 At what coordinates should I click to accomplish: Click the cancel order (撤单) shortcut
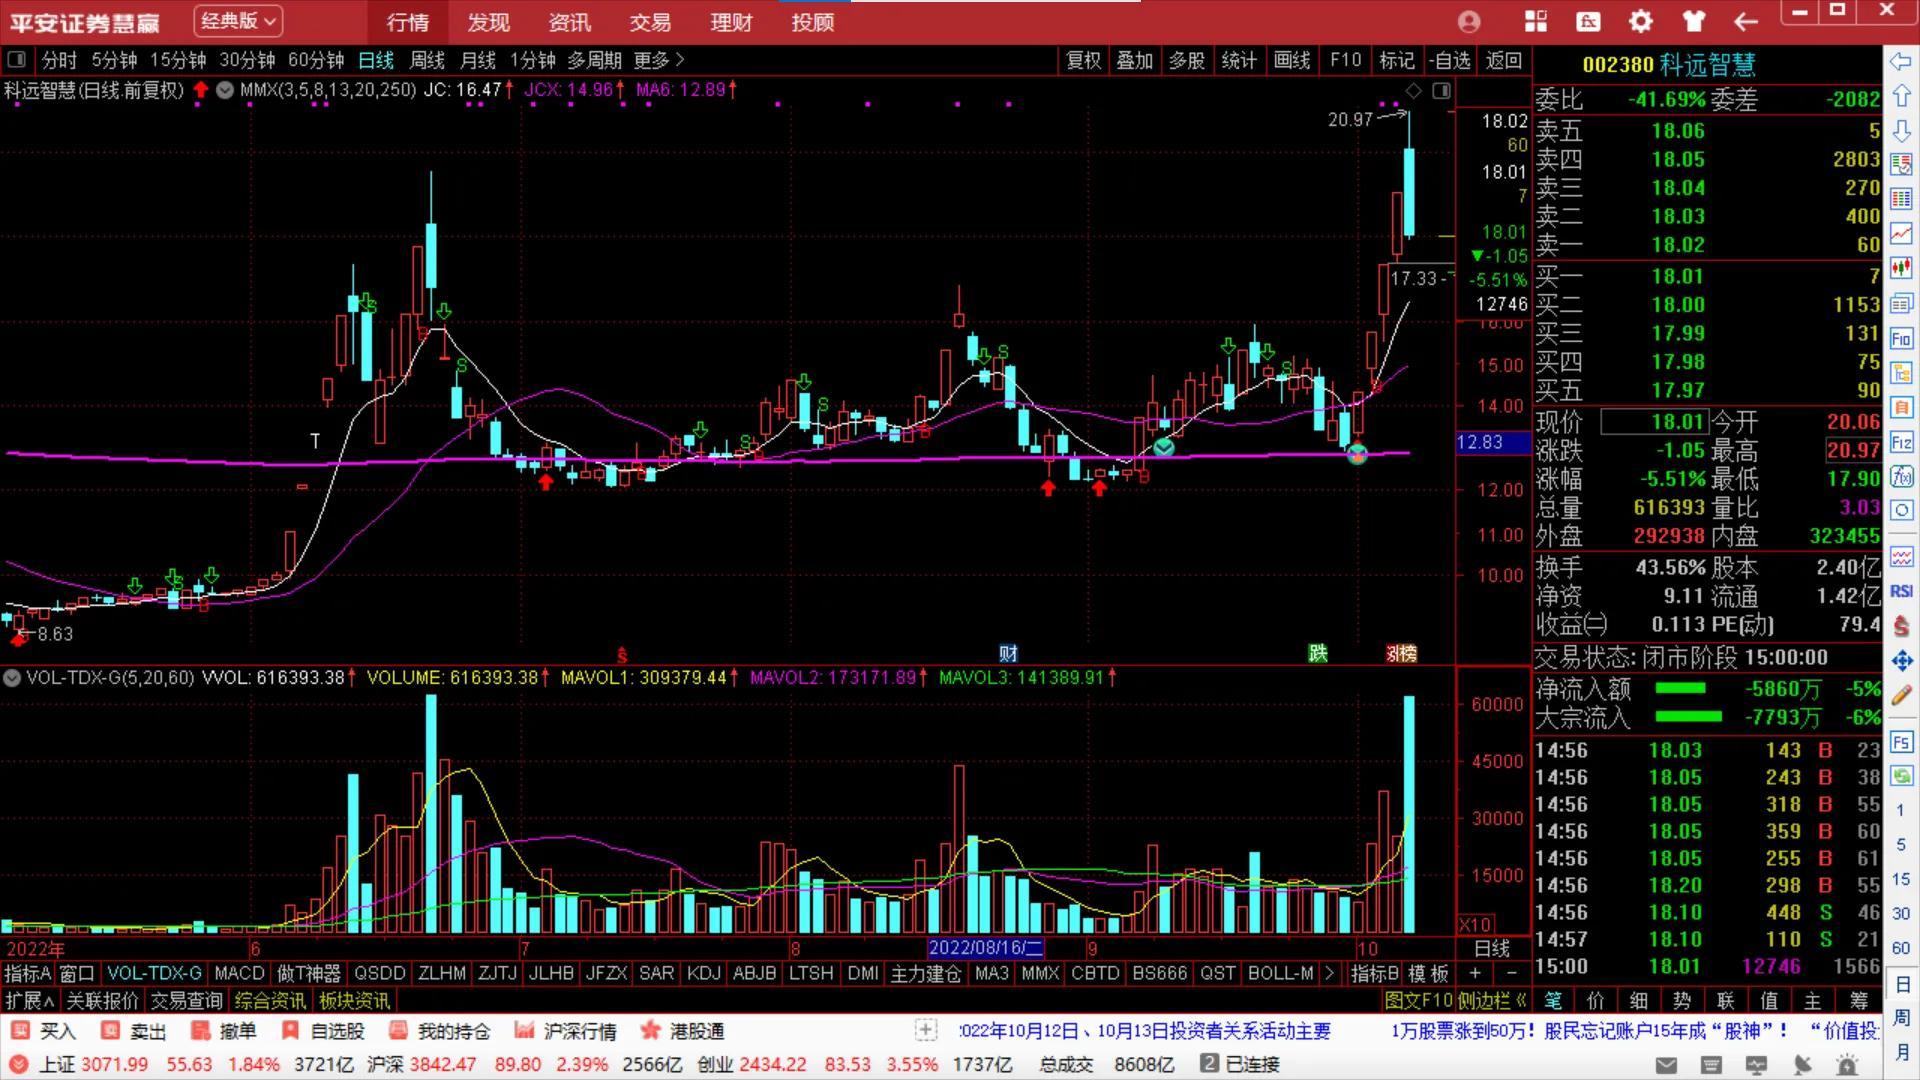(224, 1031)
